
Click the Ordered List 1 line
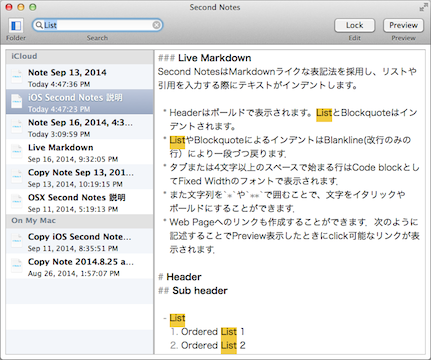click(208, 332)
